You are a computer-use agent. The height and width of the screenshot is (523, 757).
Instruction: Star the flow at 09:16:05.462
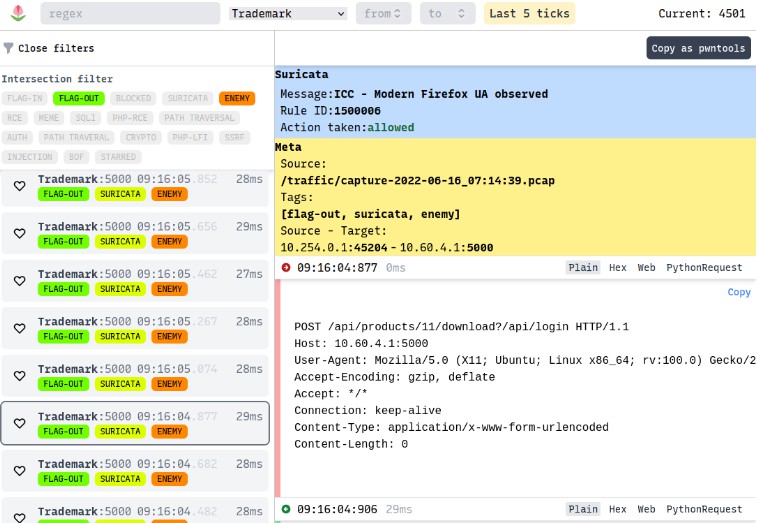(19, 280)
